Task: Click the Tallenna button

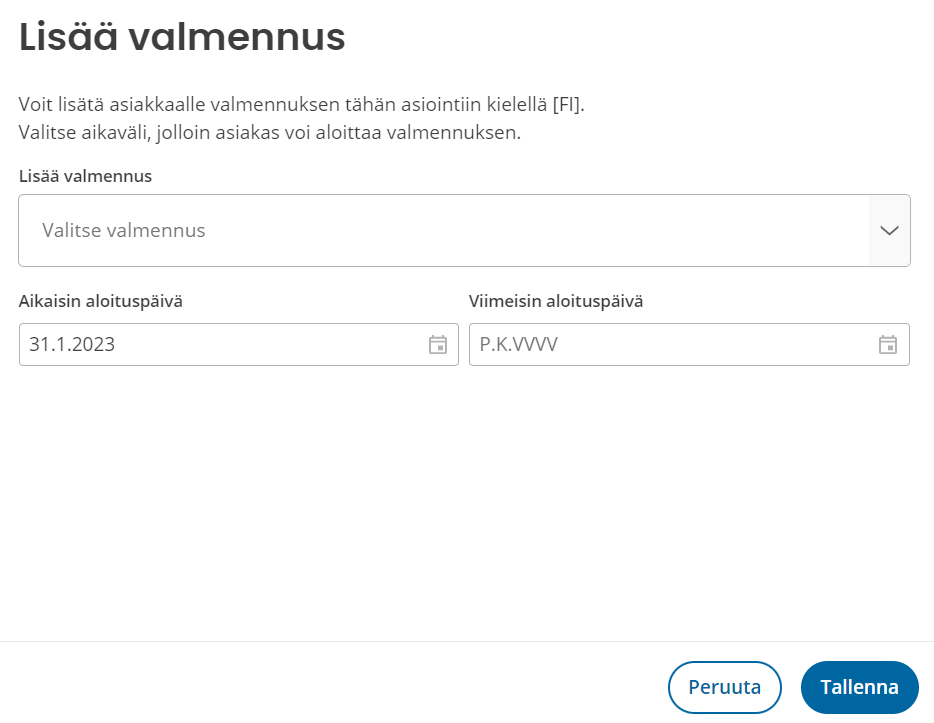Action: [x=860, y=687]
